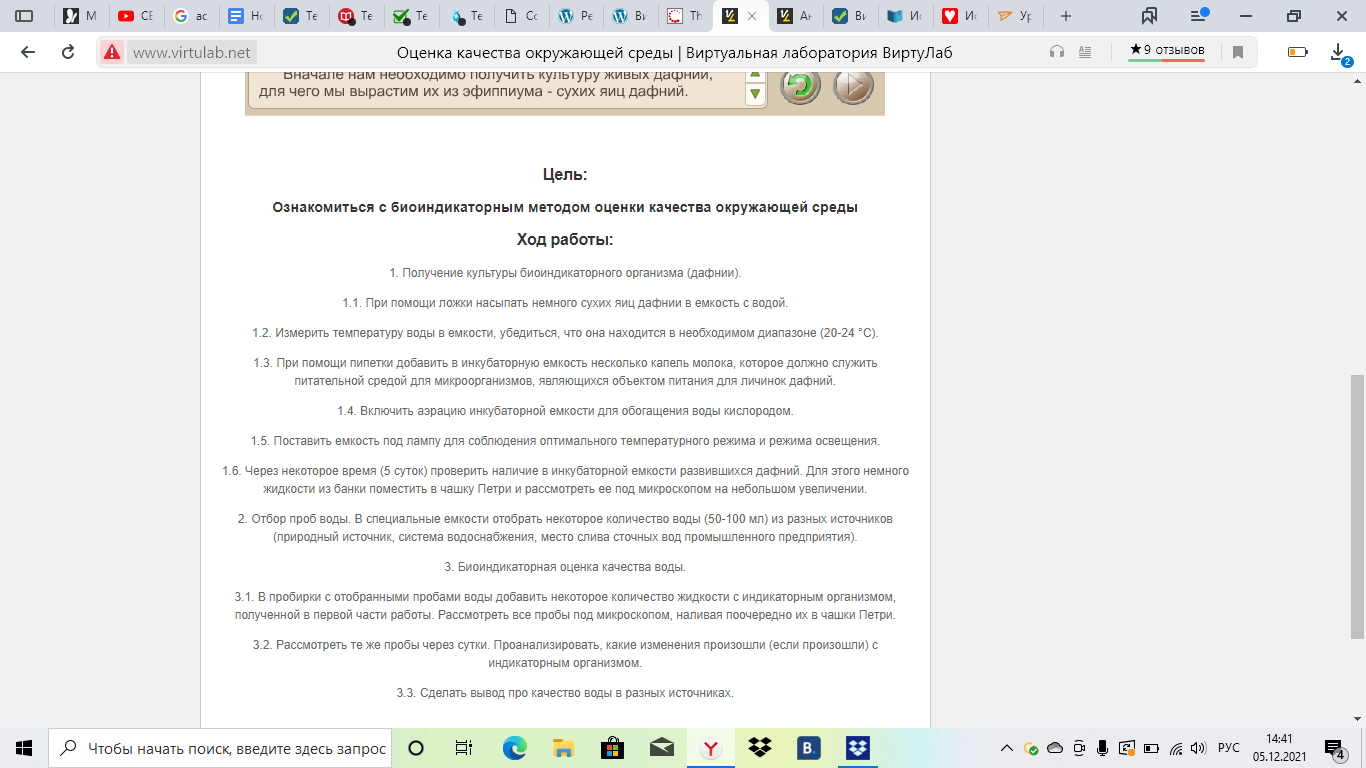Click the red security warning icon
1366x768 pixels.
(111, 52)
